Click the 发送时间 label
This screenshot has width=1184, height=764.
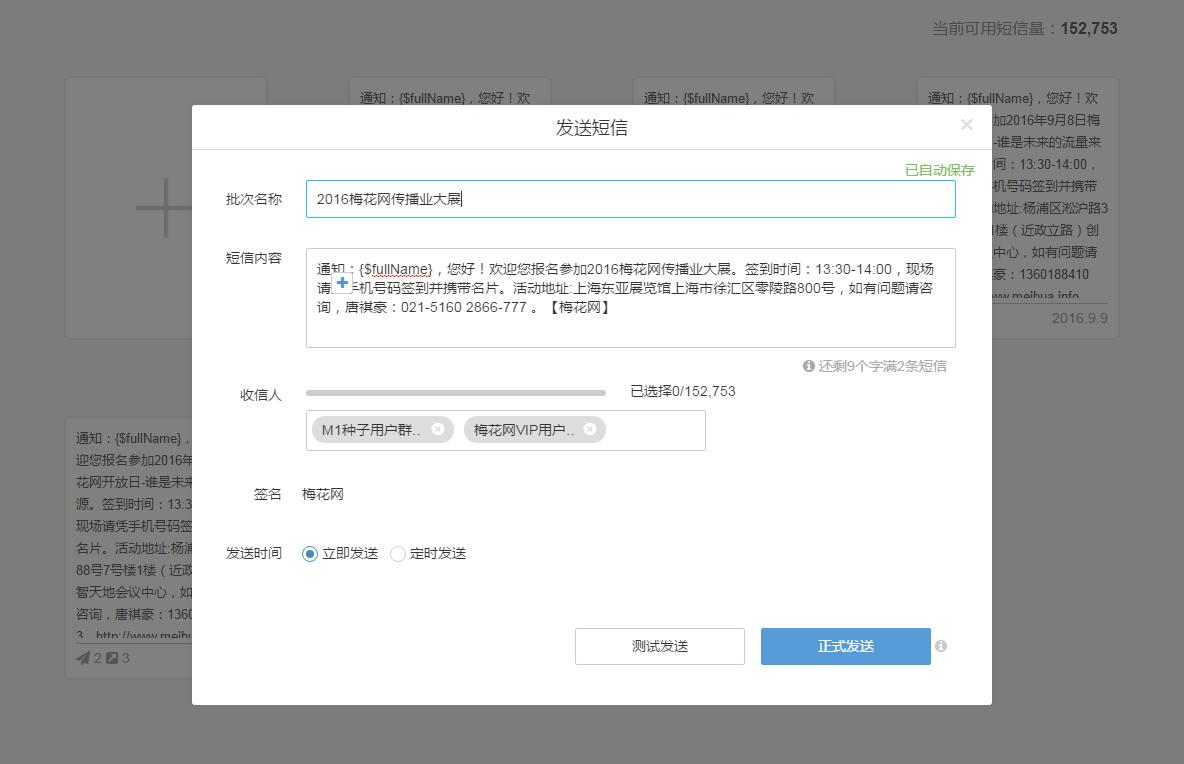(254, 553)
